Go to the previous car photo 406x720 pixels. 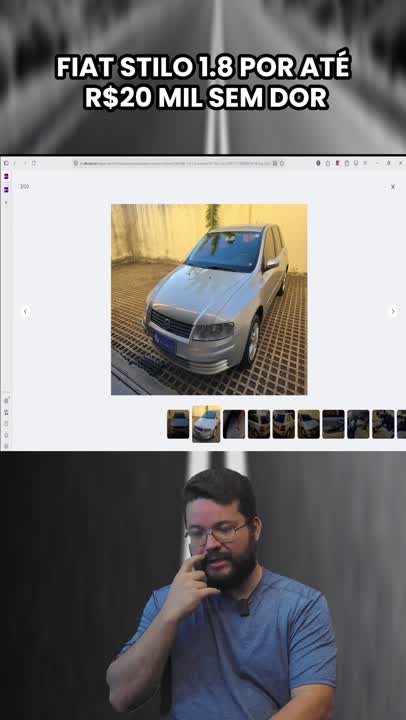tap(26, 312)
